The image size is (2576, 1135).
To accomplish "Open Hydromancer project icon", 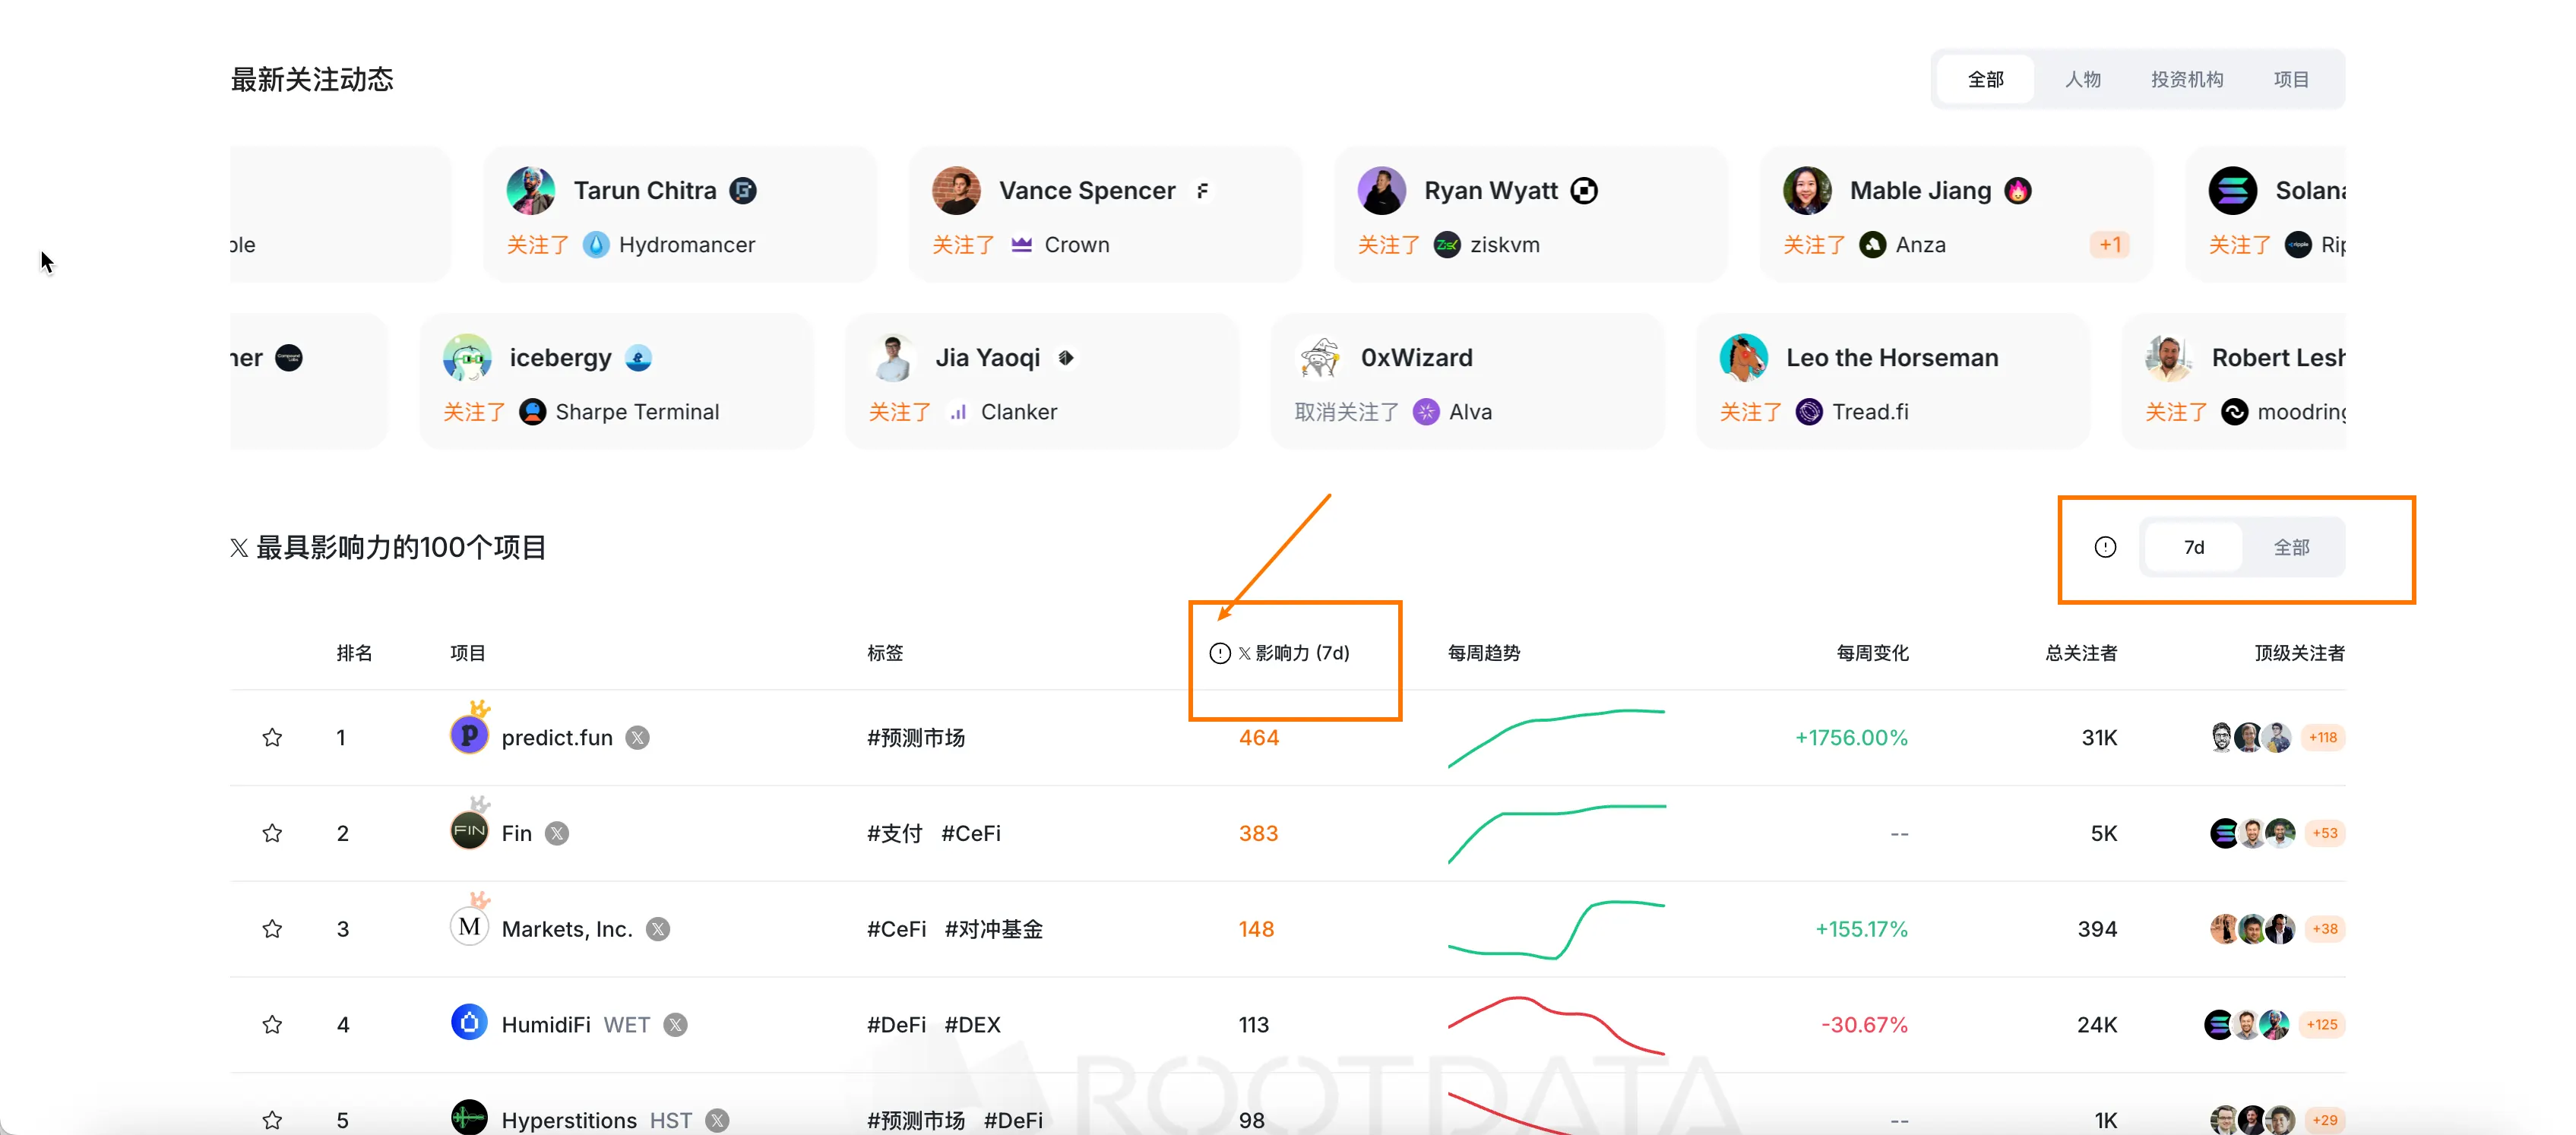I will pyautogui.click(x=596, y=245).
